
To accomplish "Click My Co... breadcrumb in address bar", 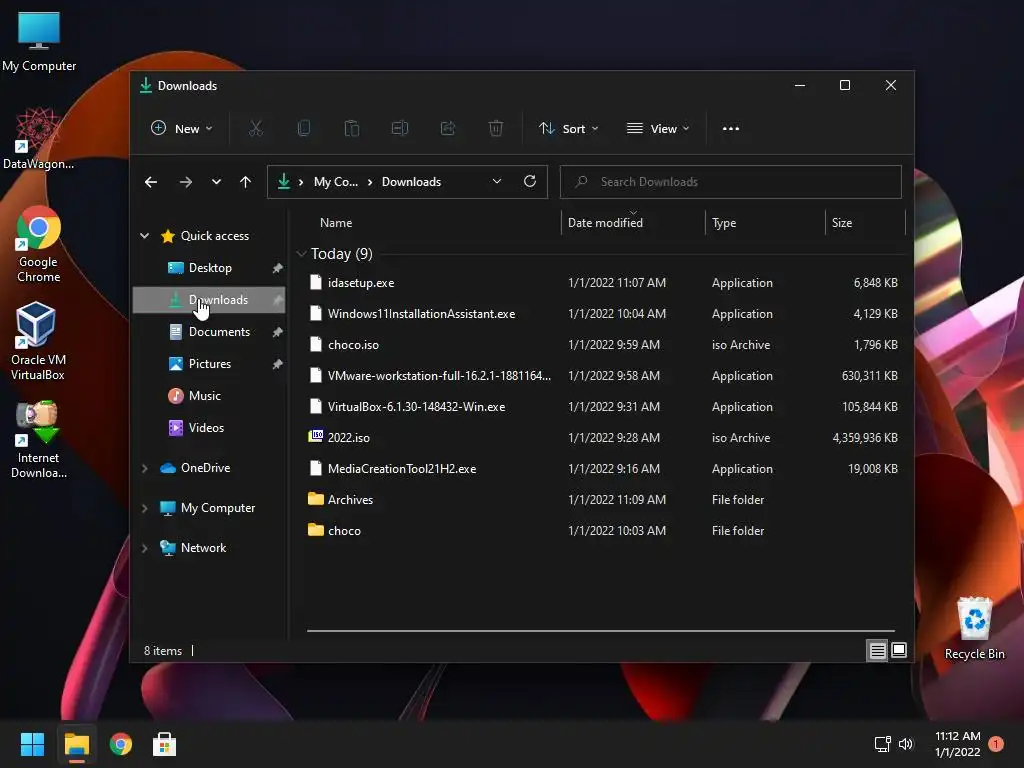I will tap(336, 182).
